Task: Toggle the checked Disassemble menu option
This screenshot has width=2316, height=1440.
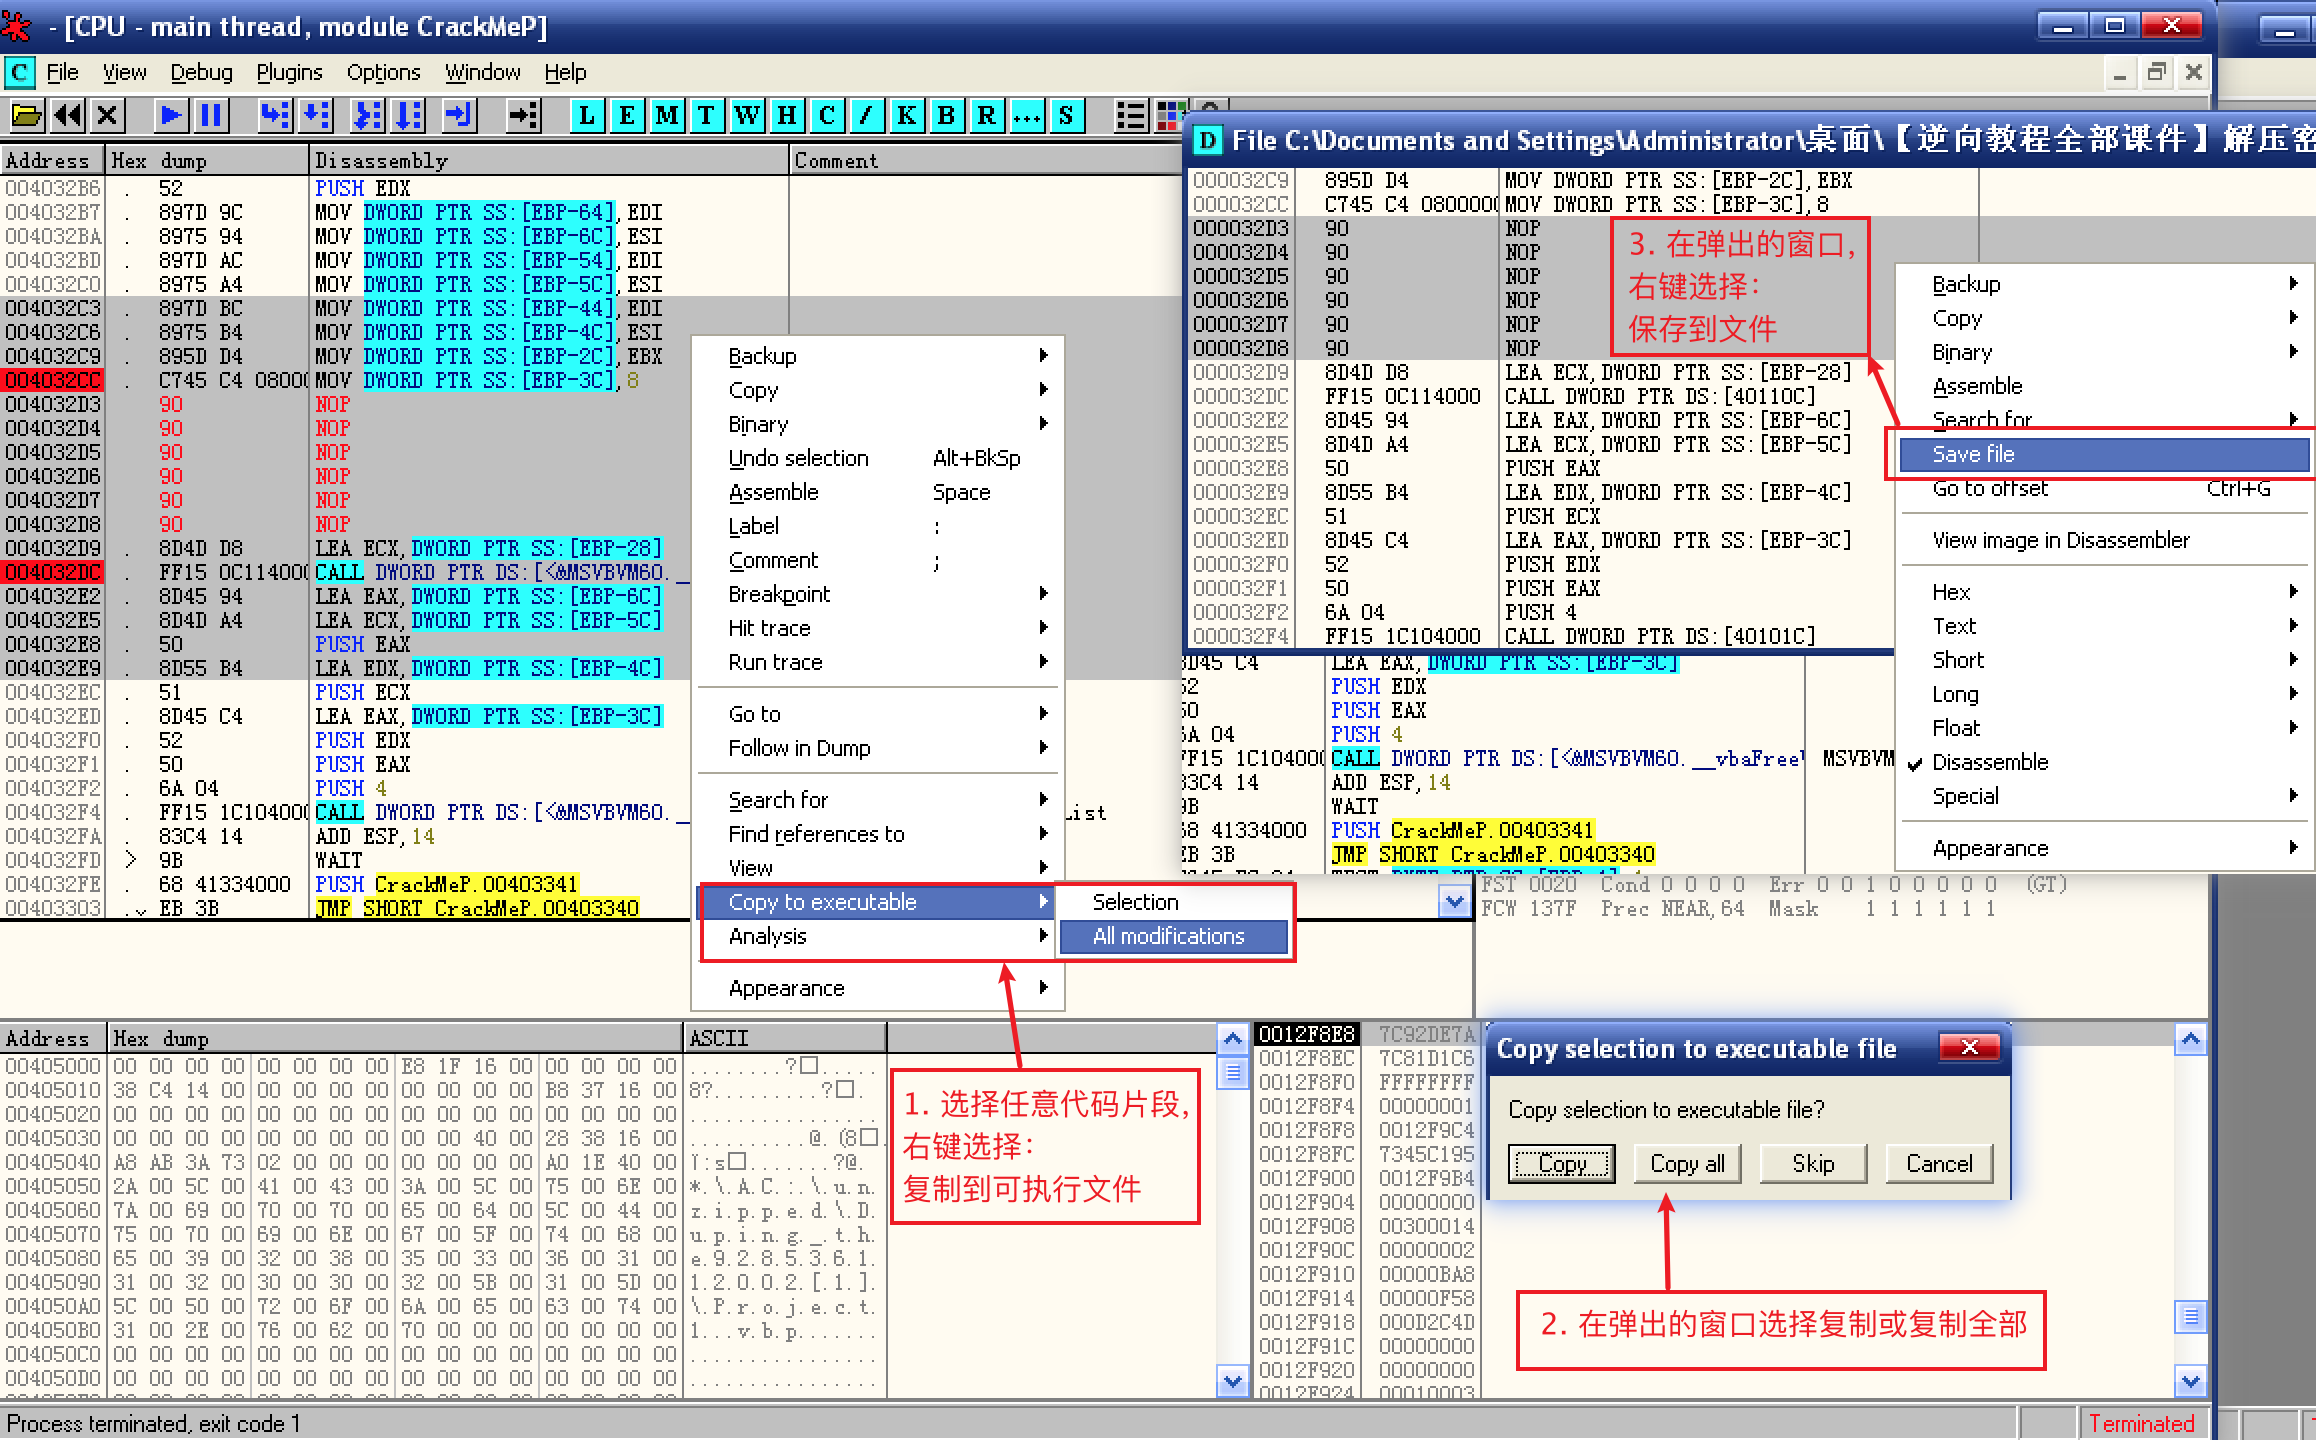Action: pyautogui.click(x=1989, y=762)
